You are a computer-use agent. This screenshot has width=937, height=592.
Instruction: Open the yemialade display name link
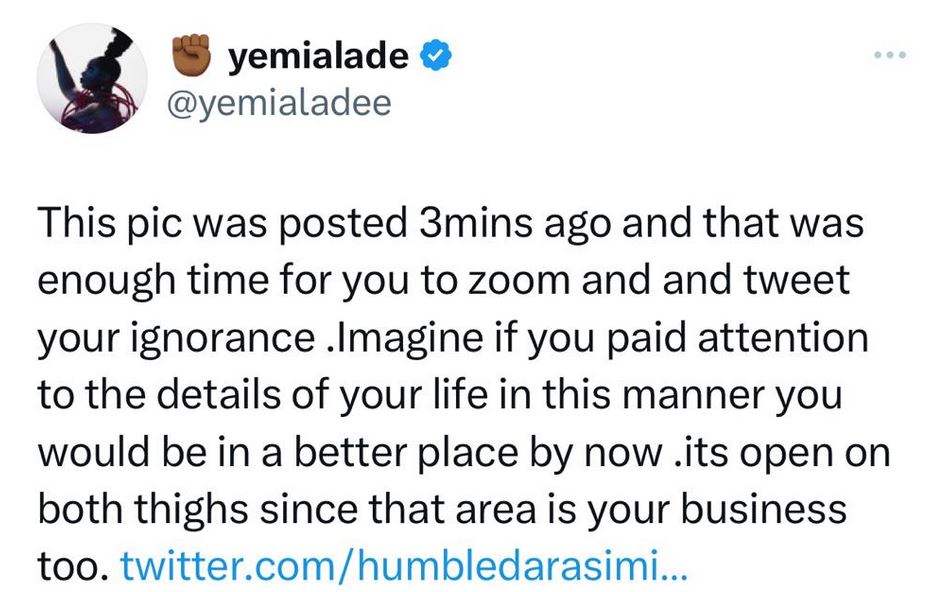tap(319, 58)
